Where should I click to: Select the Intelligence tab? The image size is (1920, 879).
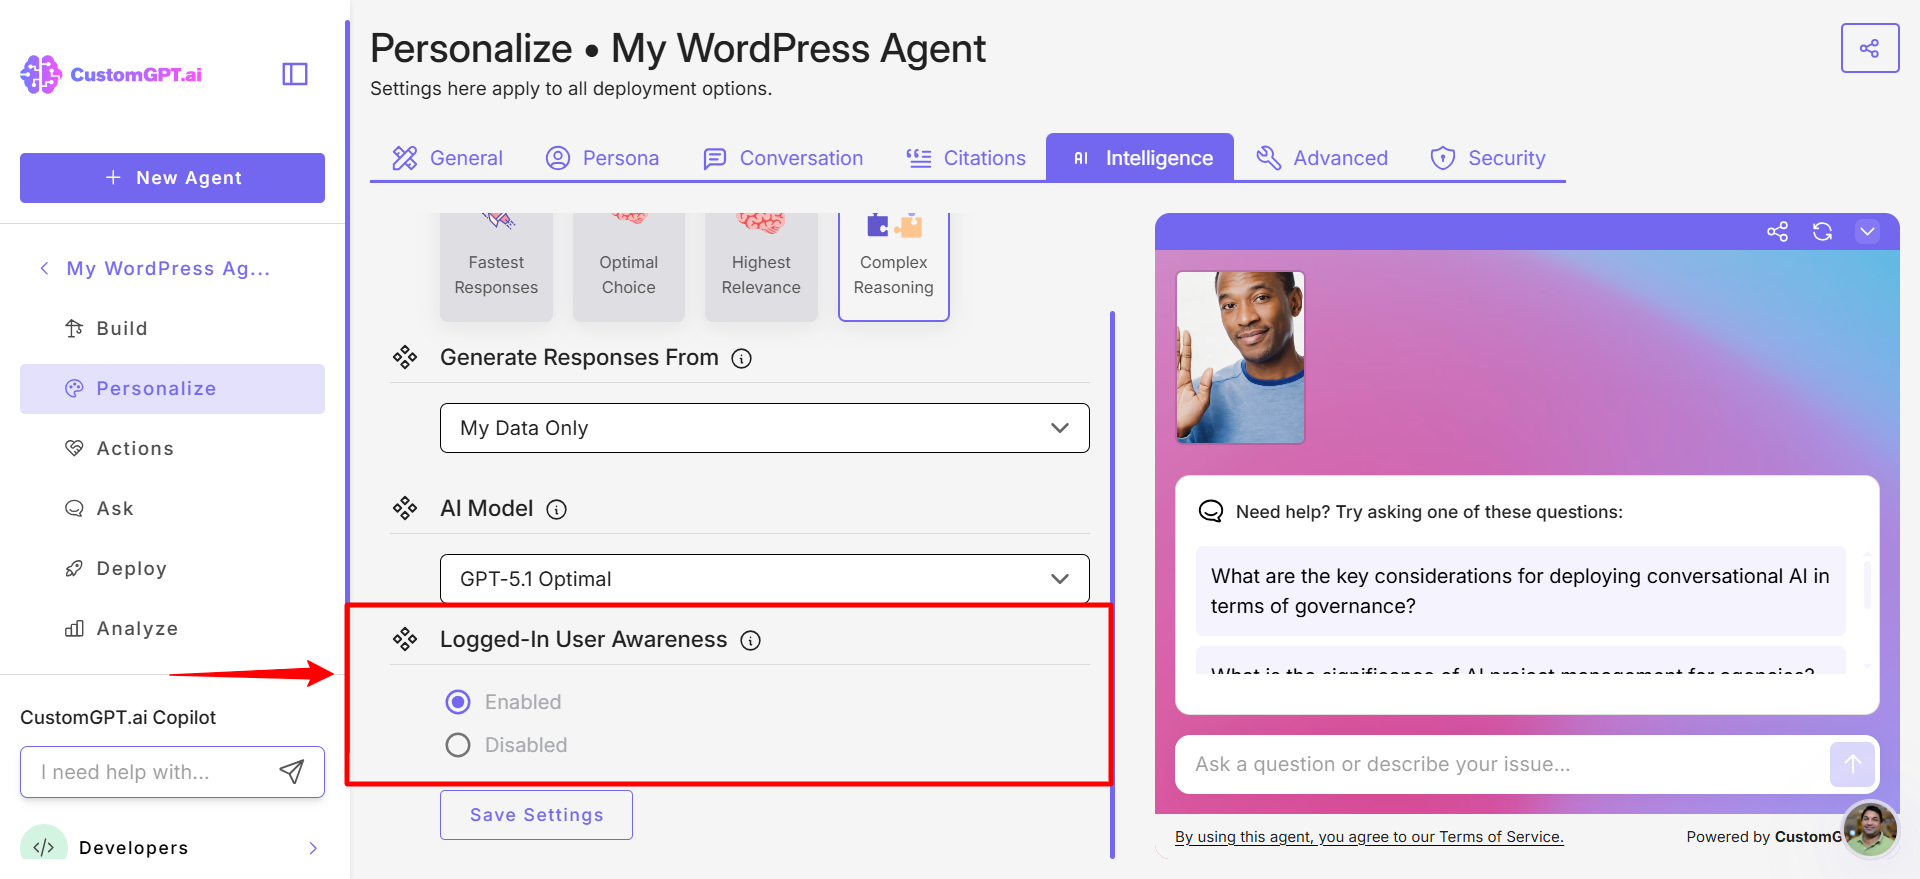1140,158
